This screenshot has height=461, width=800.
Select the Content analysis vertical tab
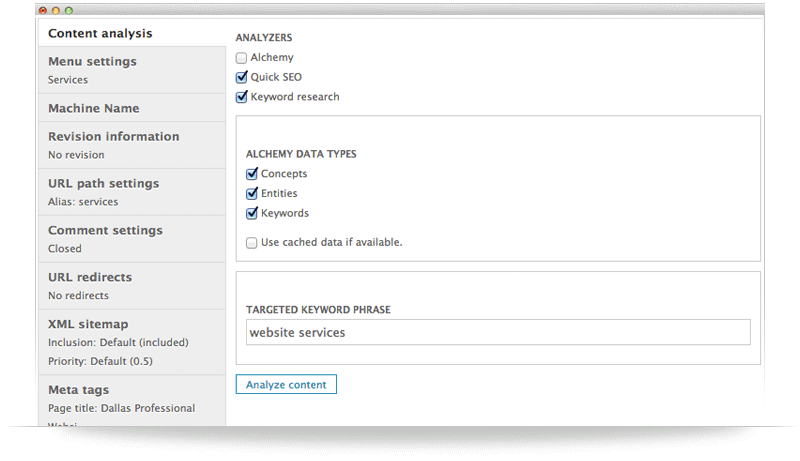click(132, 33)
